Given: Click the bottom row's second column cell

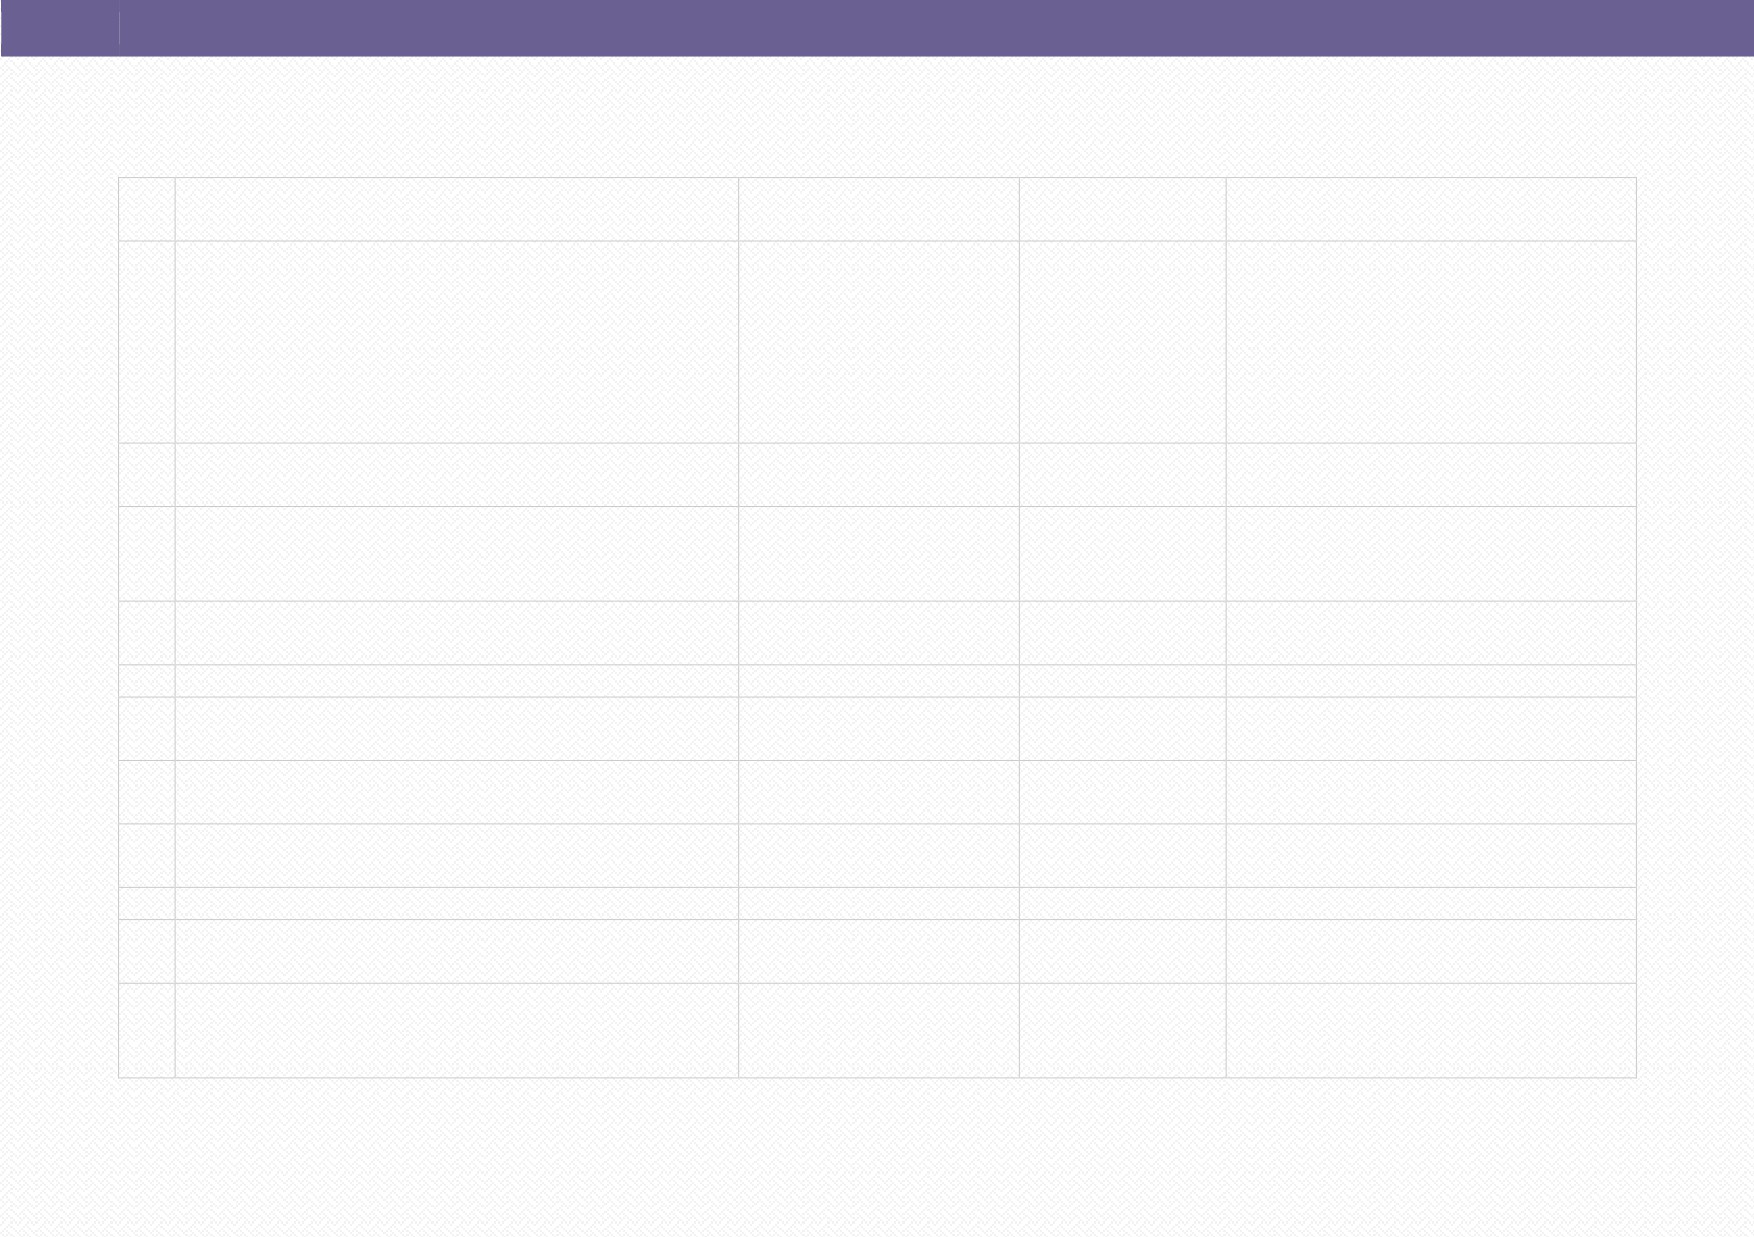Looking at the screenshot, I should coord(457,1030).
